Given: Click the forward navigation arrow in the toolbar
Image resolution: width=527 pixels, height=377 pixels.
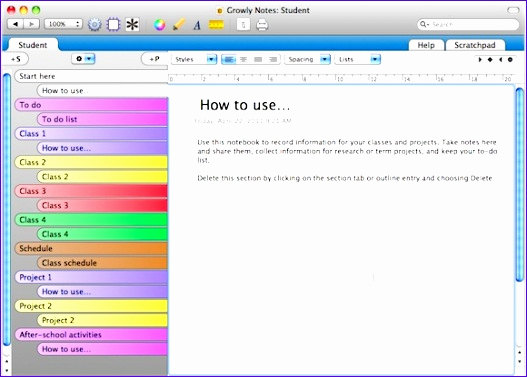Looking at the screenshot, I should (x=32, y=24).
